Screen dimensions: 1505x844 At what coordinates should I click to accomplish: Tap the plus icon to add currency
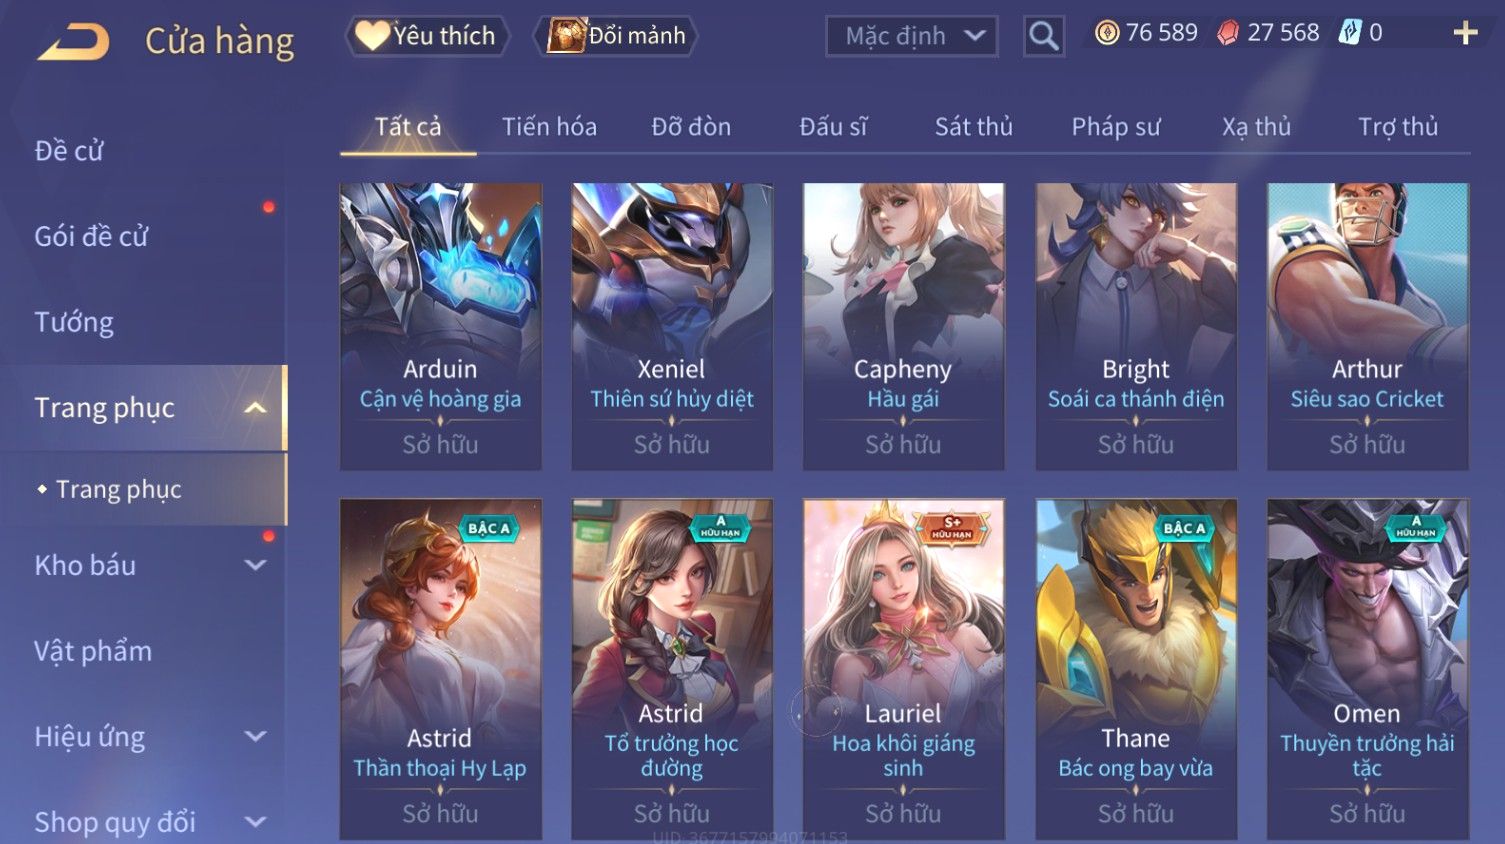(1465, 33)
